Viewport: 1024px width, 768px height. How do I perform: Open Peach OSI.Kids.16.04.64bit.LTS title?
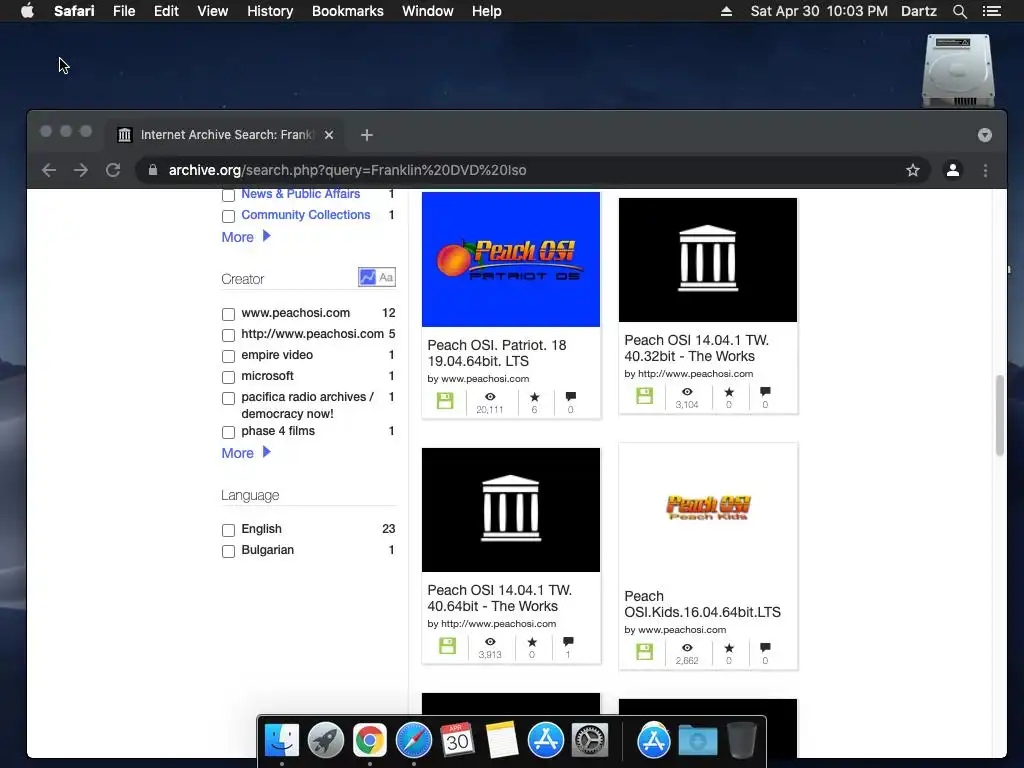click(x=702, y=604)
